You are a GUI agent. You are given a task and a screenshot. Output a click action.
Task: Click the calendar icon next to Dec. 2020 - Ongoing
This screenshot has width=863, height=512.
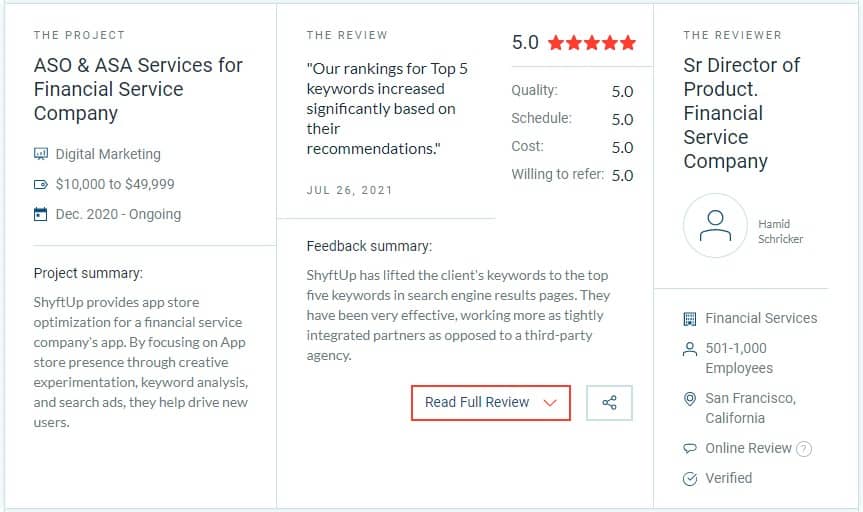coord(41,214)
